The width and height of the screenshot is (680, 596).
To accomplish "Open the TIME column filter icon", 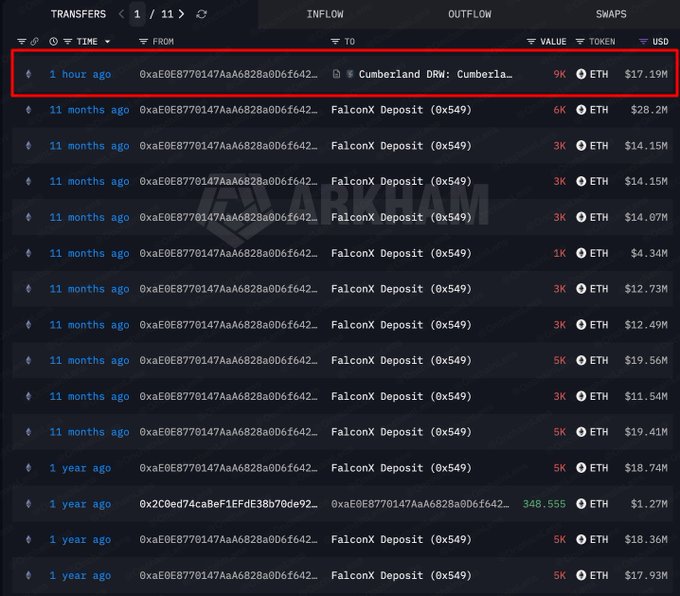I will (68, 42).
